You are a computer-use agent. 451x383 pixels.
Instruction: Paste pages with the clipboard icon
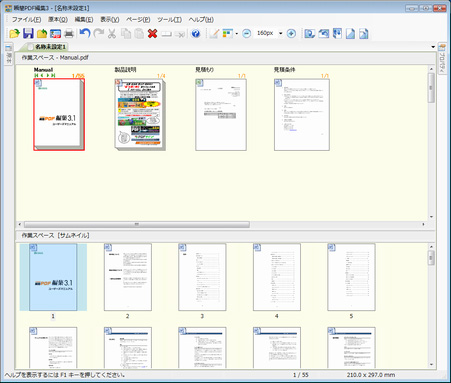click(x=139, y=33)
